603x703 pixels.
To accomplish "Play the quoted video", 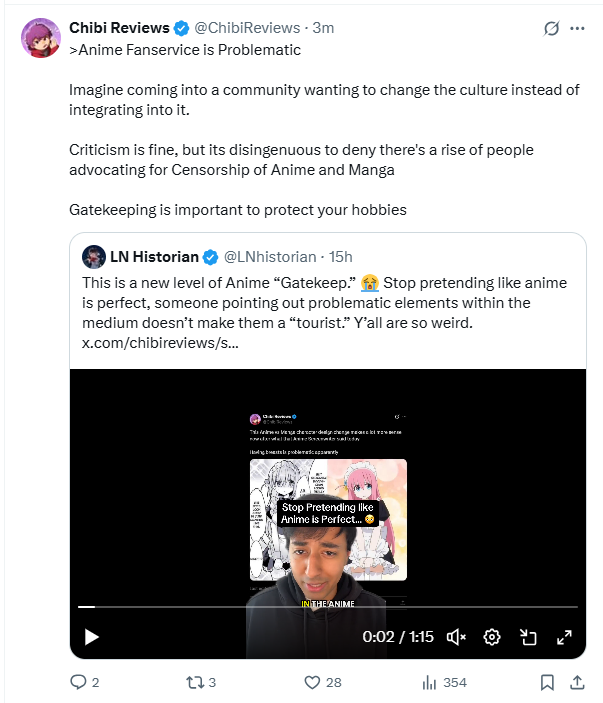I will (x=91, y=637).
